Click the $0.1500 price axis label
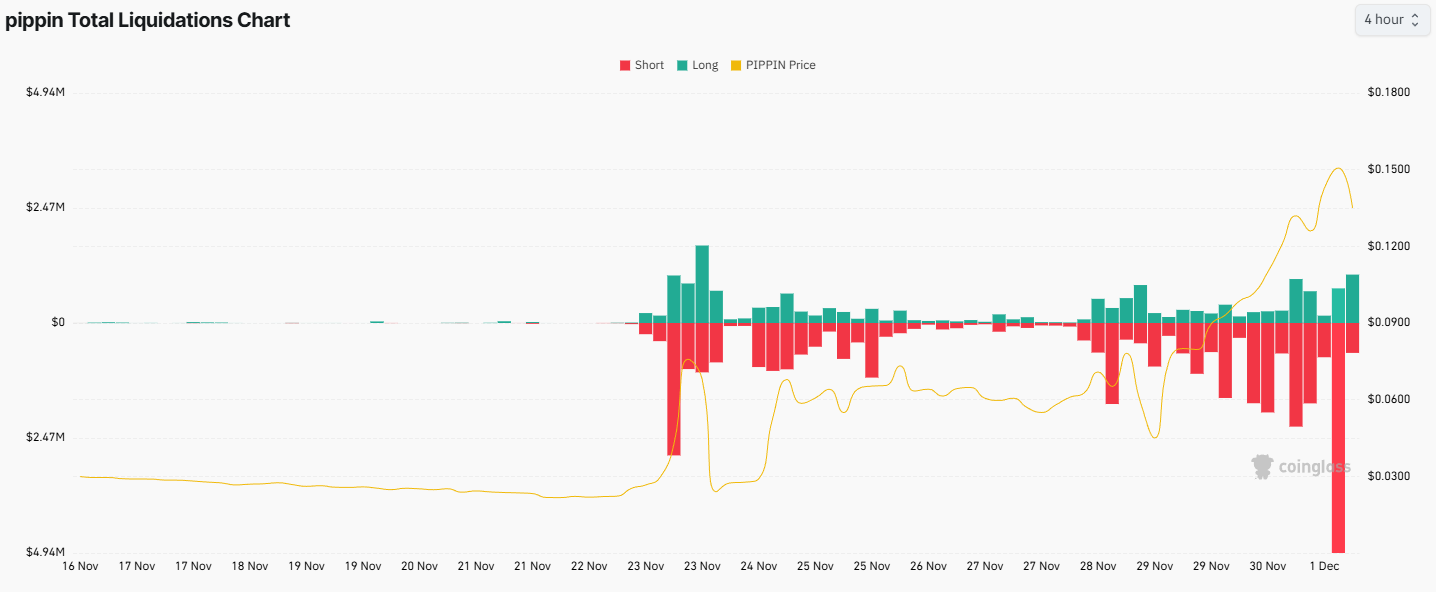Viewport: 1436px width, 592px height. click(1388, 168)
